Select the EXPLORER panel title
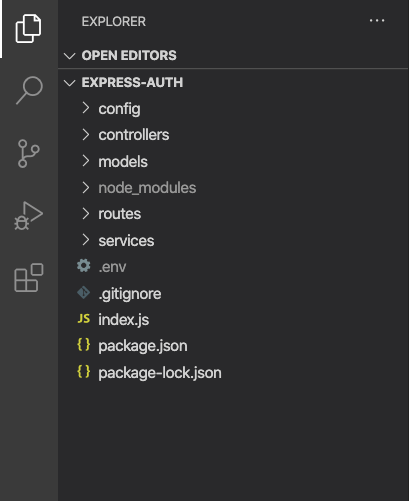Viewport: 409px width, 501px height. coord(114,22)
